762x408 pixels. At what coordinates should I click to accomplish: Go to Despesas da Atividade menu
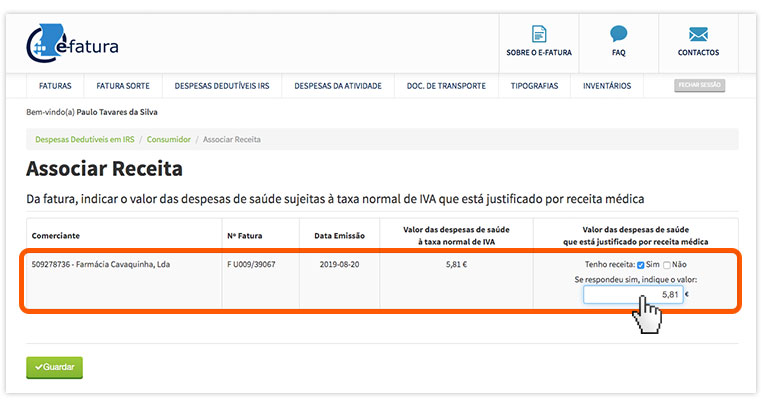[338, 86]
